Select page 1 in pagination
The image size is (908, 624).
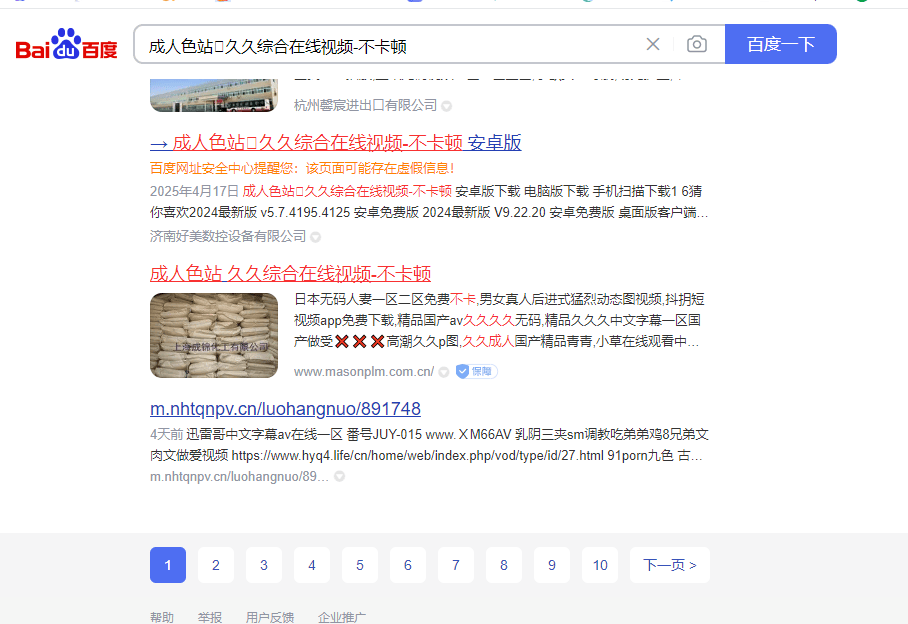[168, 565]
